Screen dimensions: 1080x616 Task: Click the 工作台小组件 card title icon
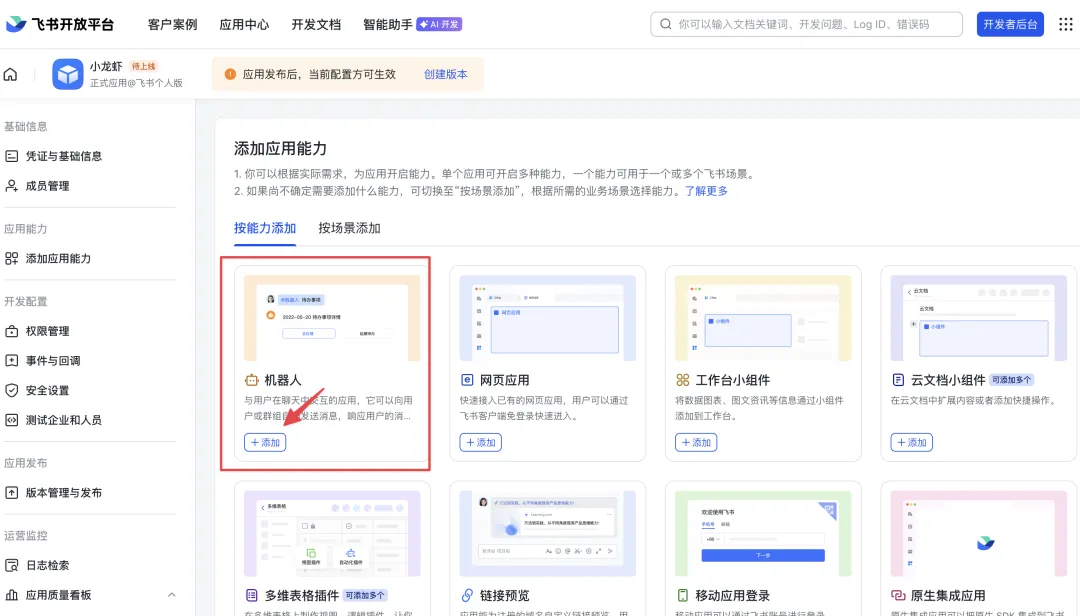pos(683,380)
